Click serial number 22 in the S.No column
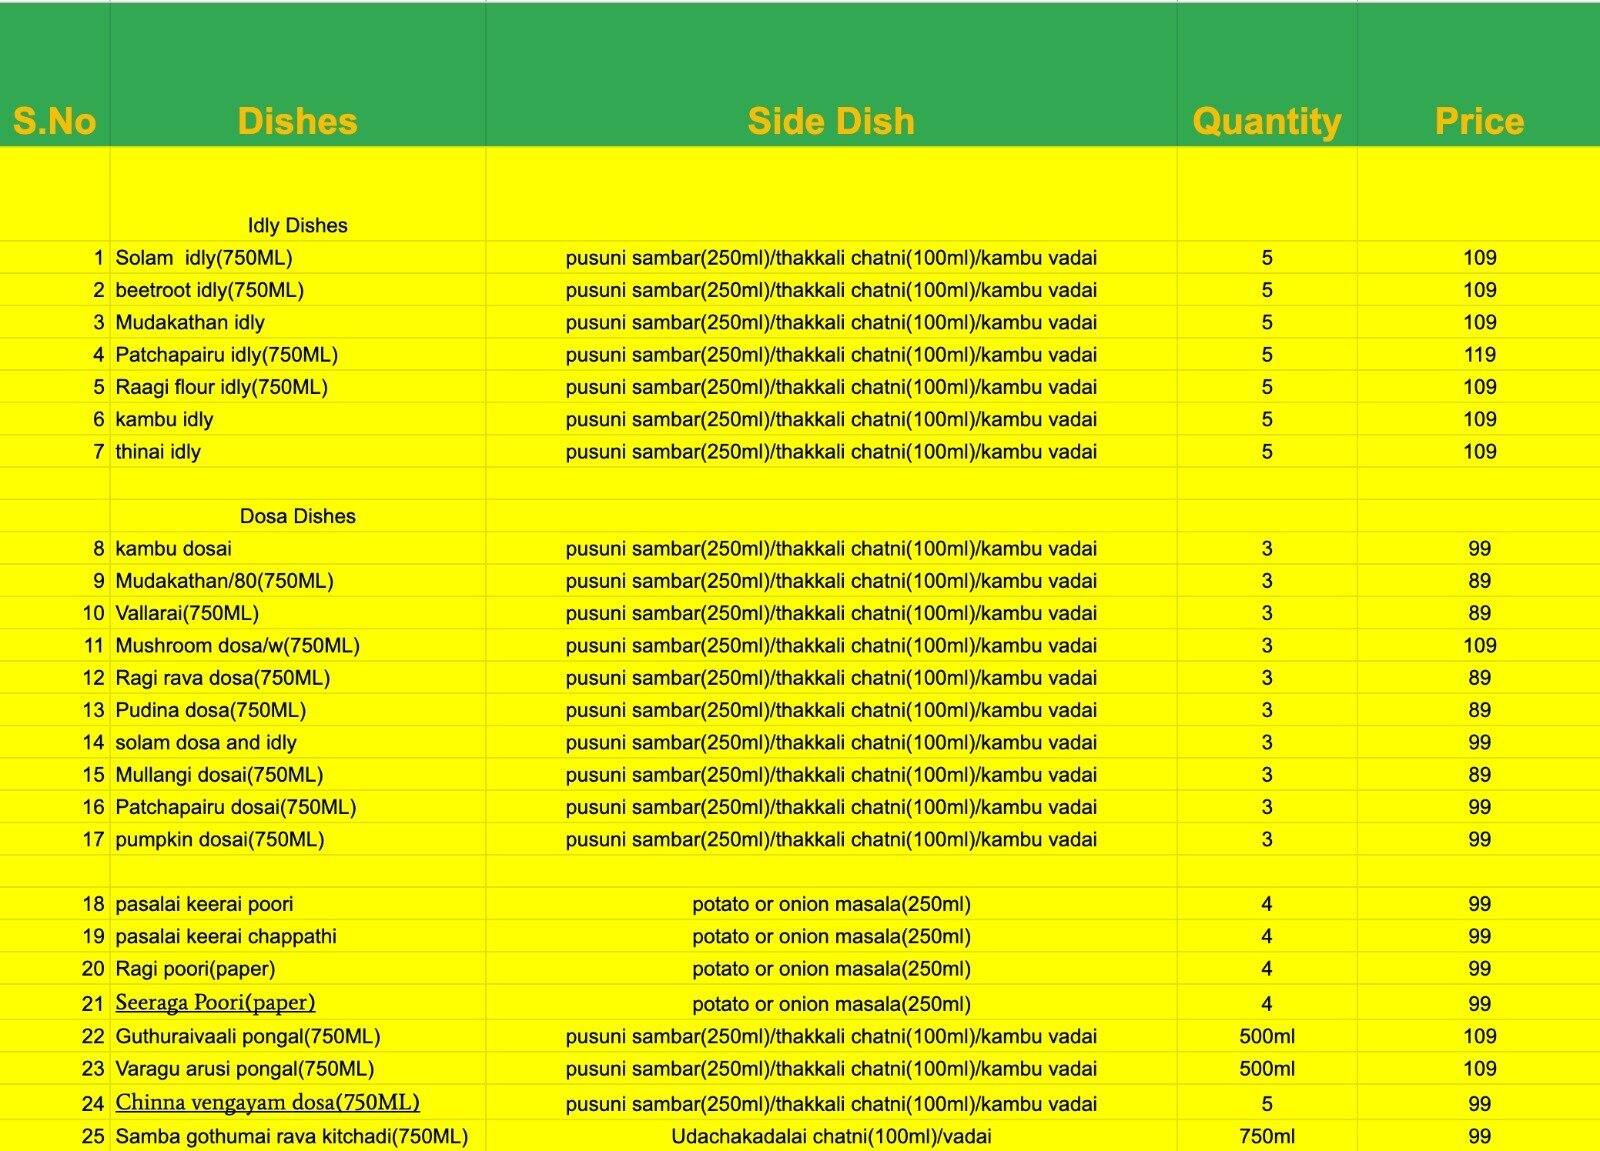The image size is (1600, 1151). click(93, 1036)
